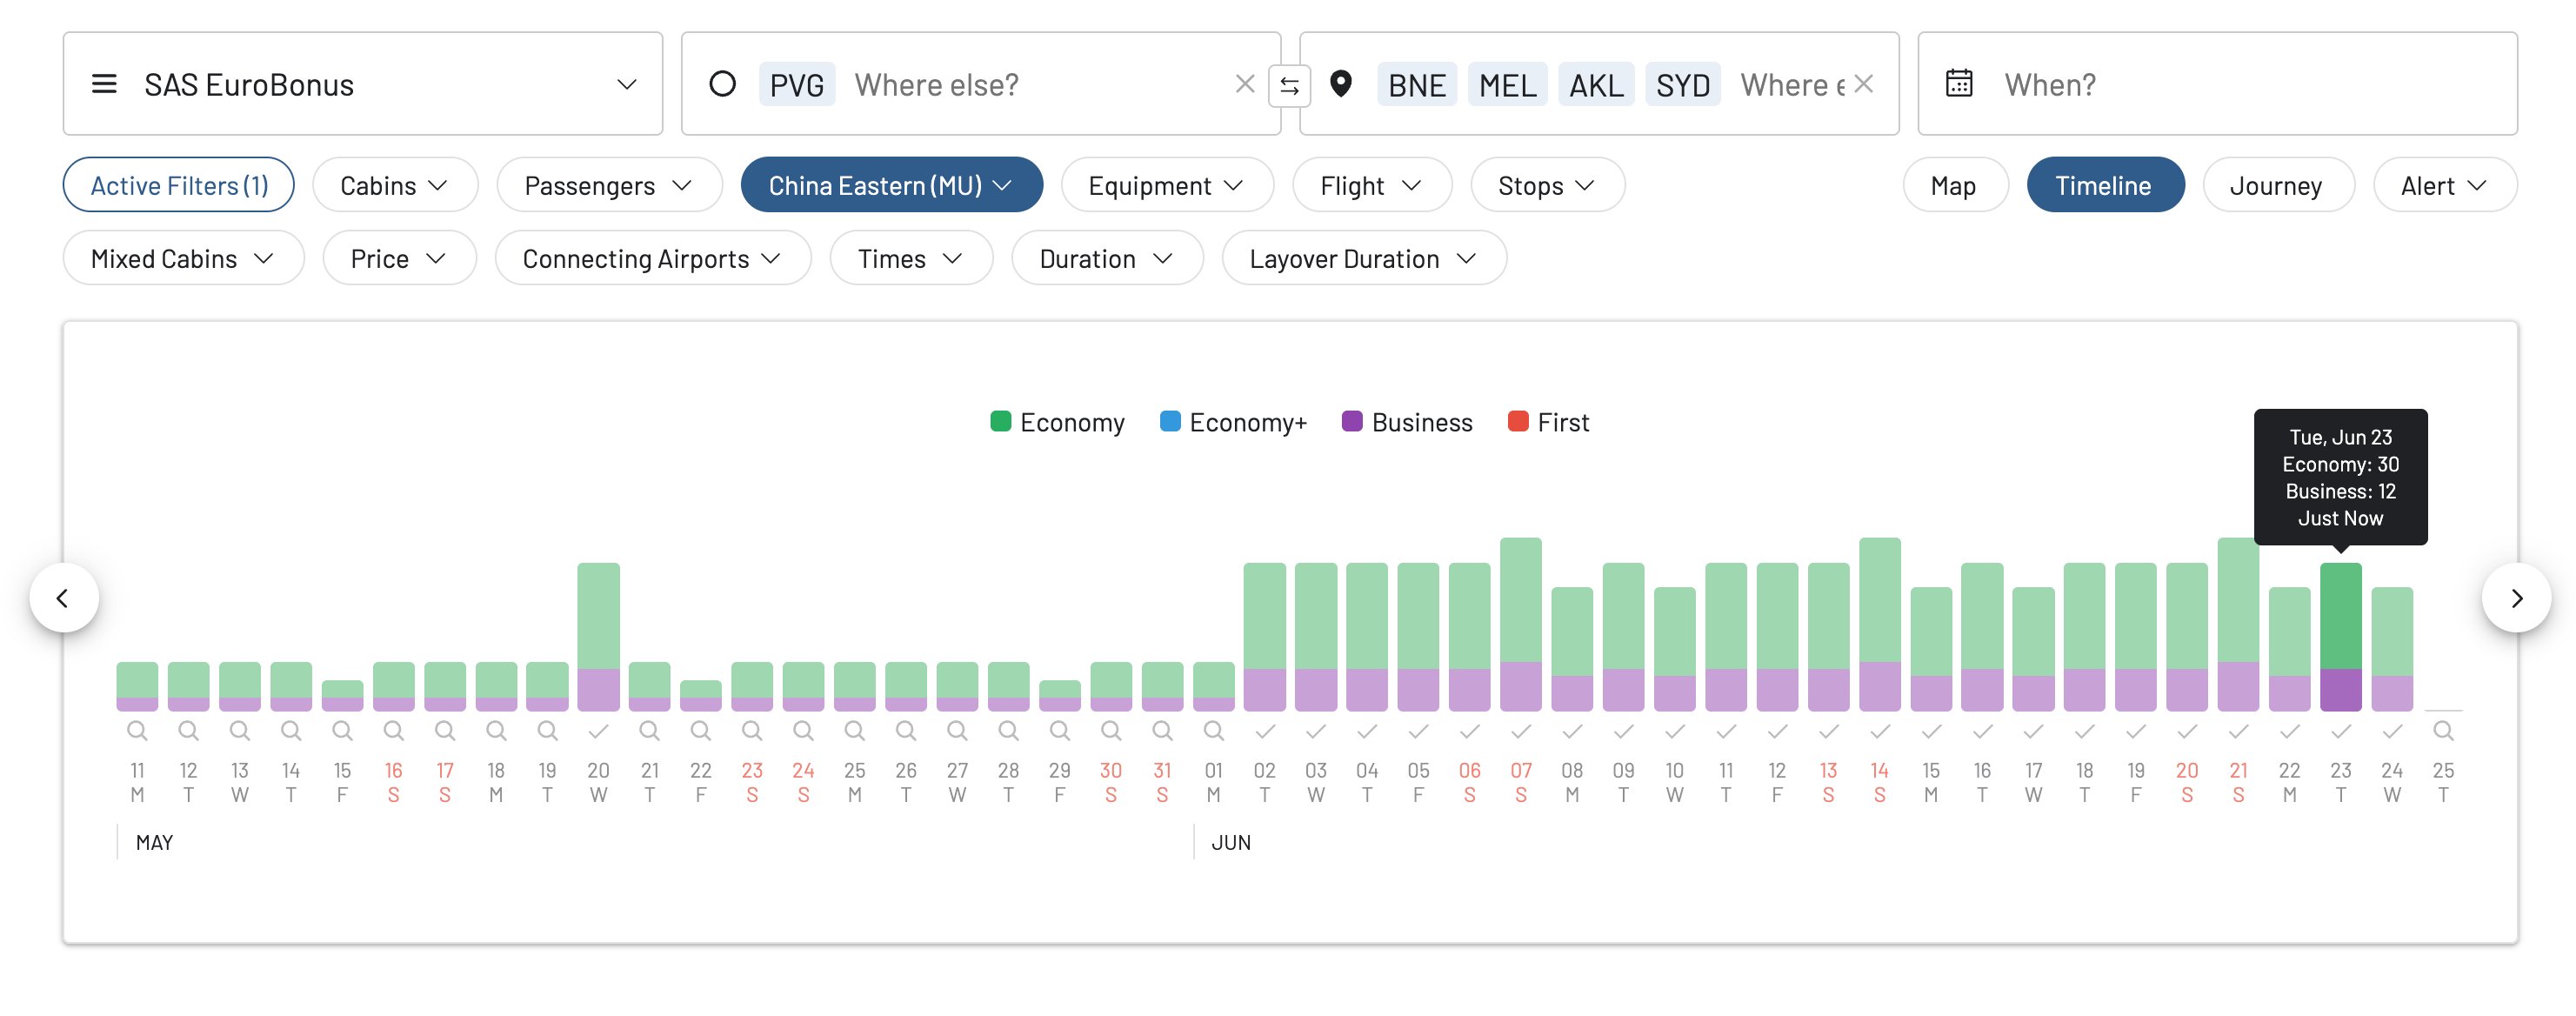Click the hamburger menu icon beside SAS EuroBonus
The image size is (2576, 1016).
tap(104, 84)
